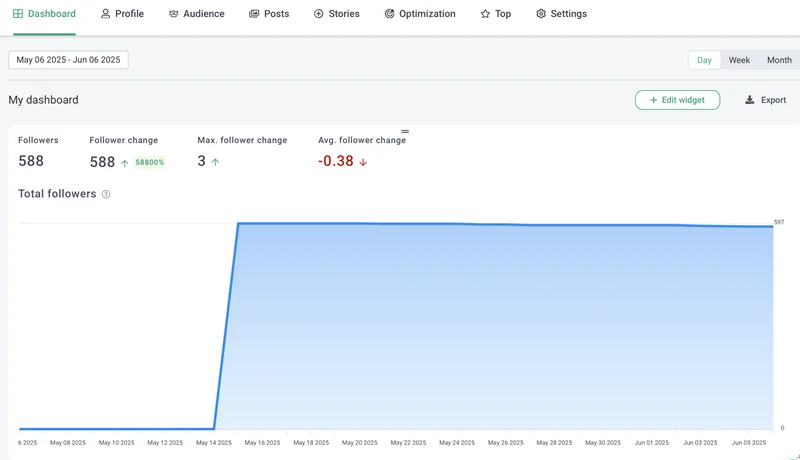Click the 597 chart value label
Image resolution: width=800 pixels, height=460 pixels.
779,222
